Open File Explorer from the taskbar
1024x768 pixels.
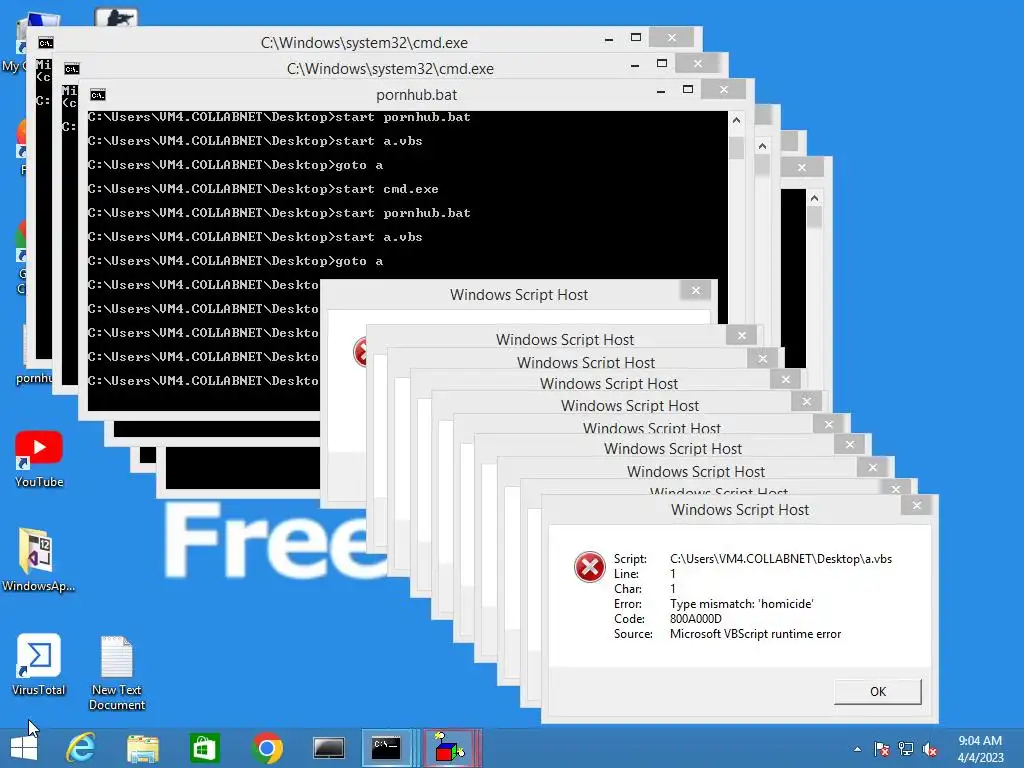click(142, 748)
